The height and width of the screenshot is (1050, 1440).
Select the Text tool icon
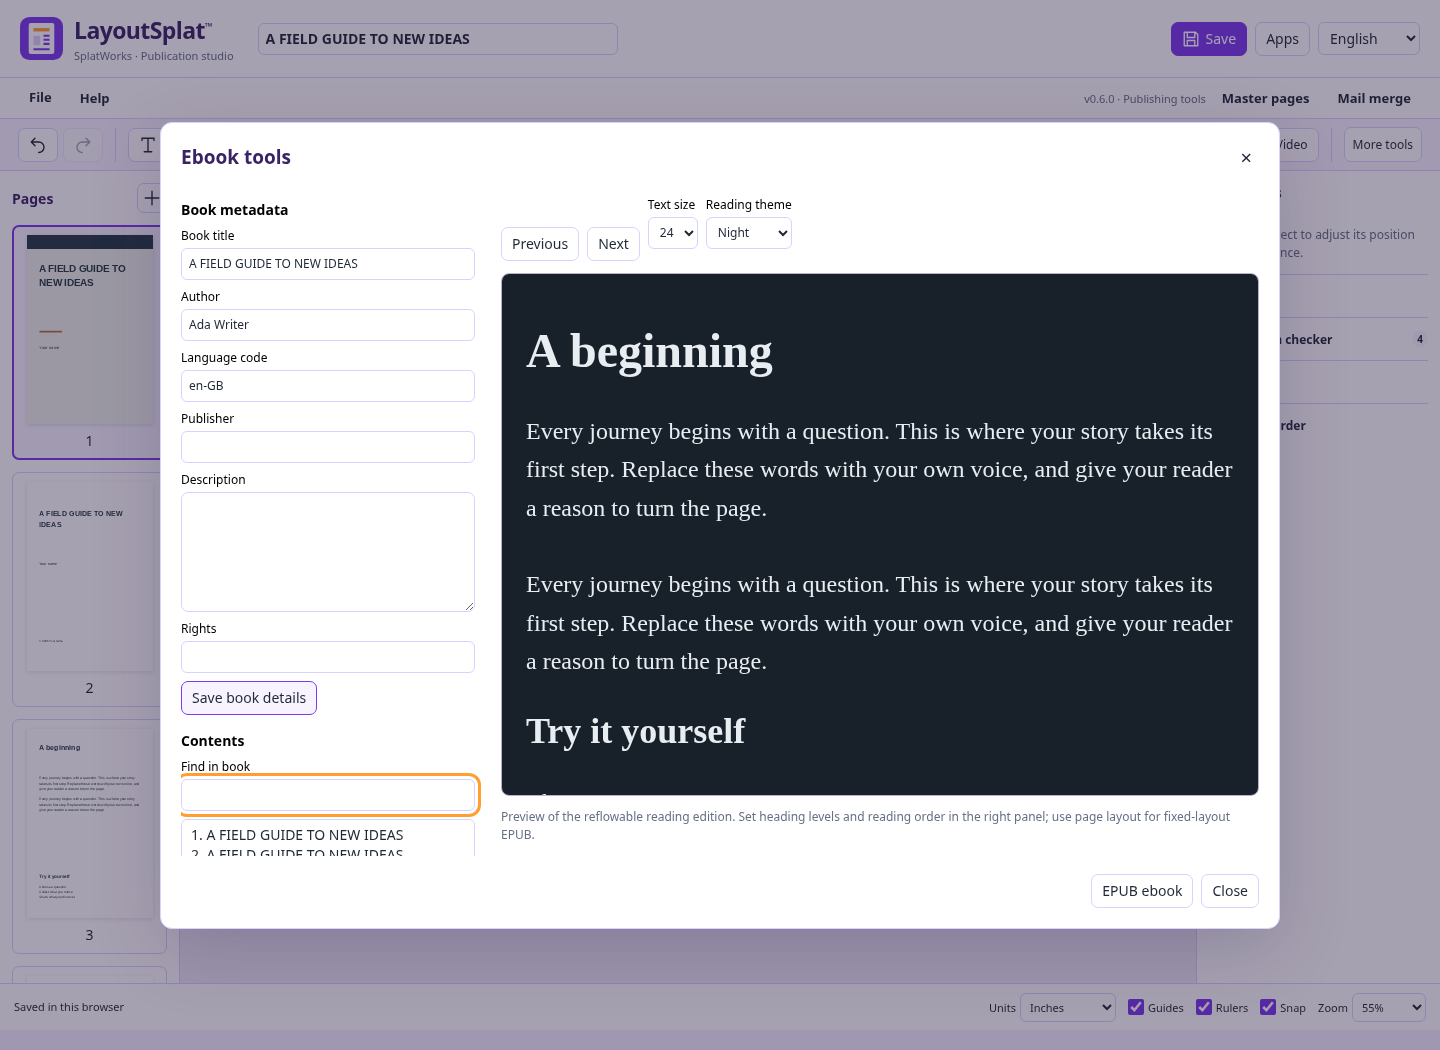tap(147, 145)
